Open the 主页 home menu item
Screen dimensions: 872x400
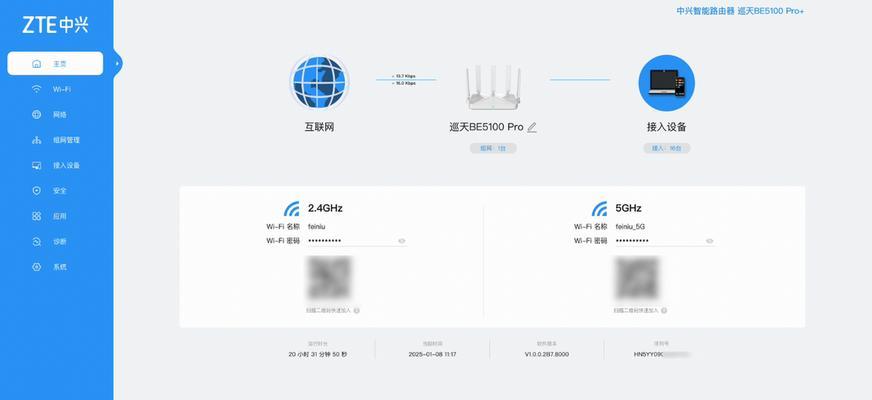point(55,63)
